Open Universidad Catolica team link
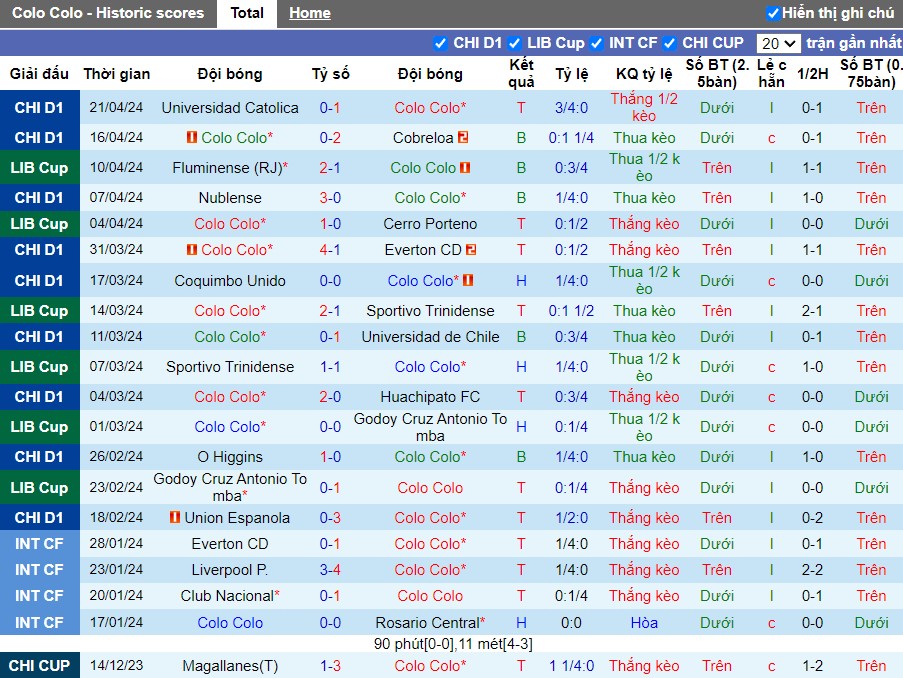The image size is (903, 678). pos(230,108)
